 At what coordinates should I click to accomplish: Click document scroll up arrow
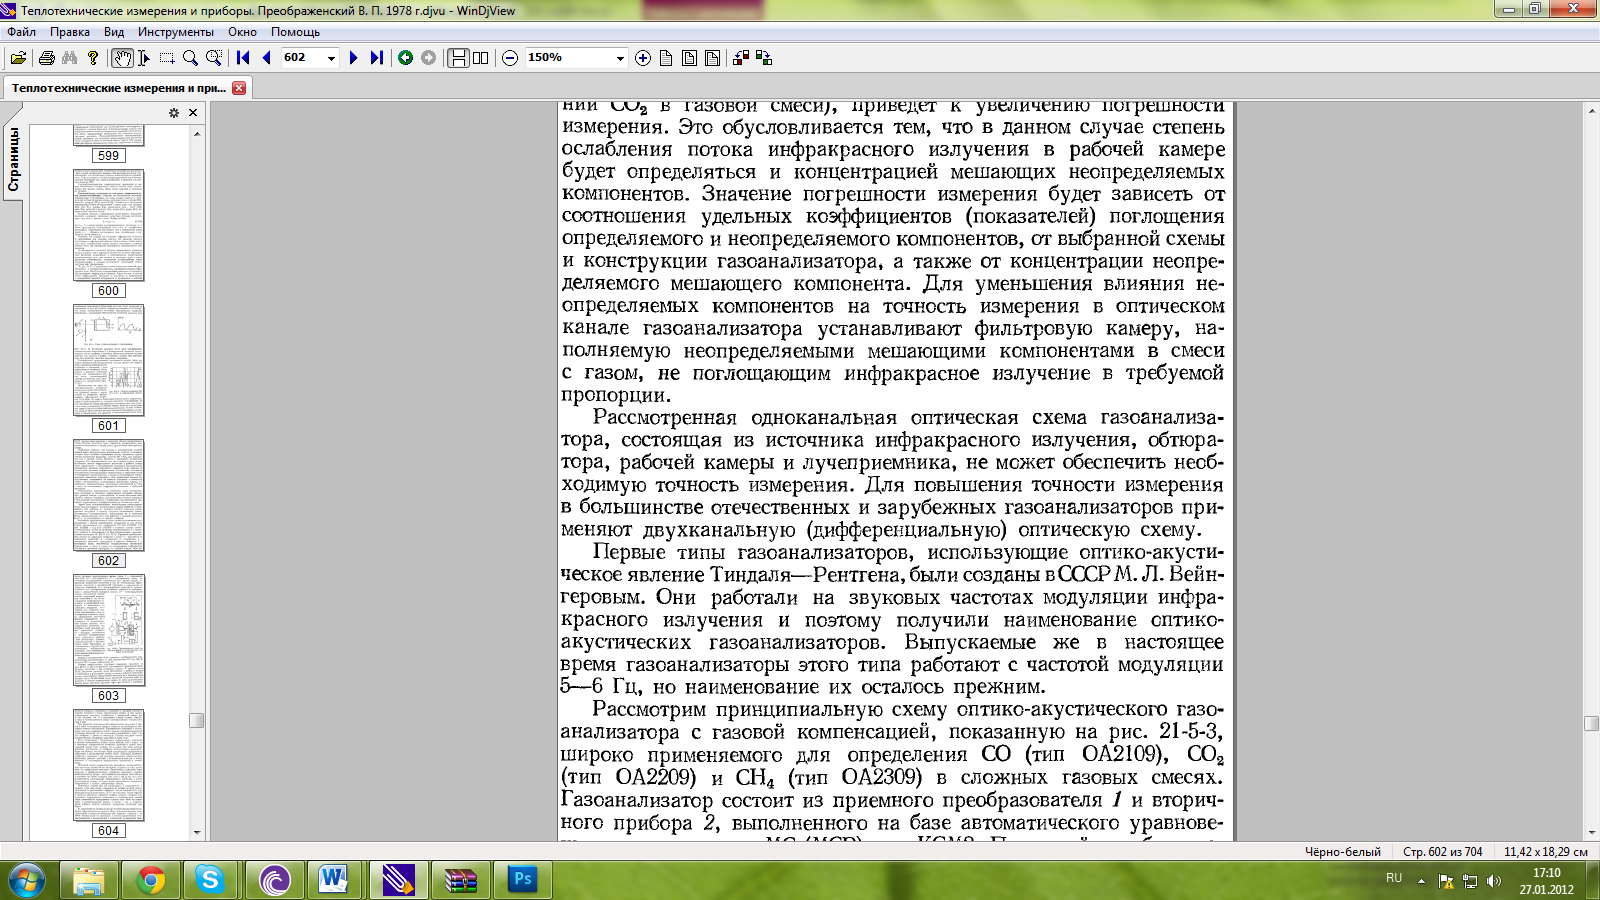pyautogui.click(x=1591, y=110)
